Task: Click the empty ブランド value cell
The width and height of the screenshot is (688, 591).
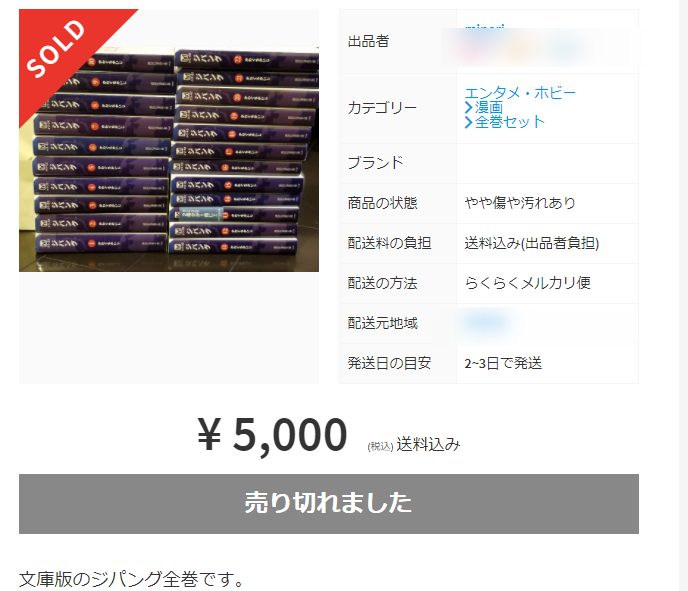Action: [x=547, y=163]
